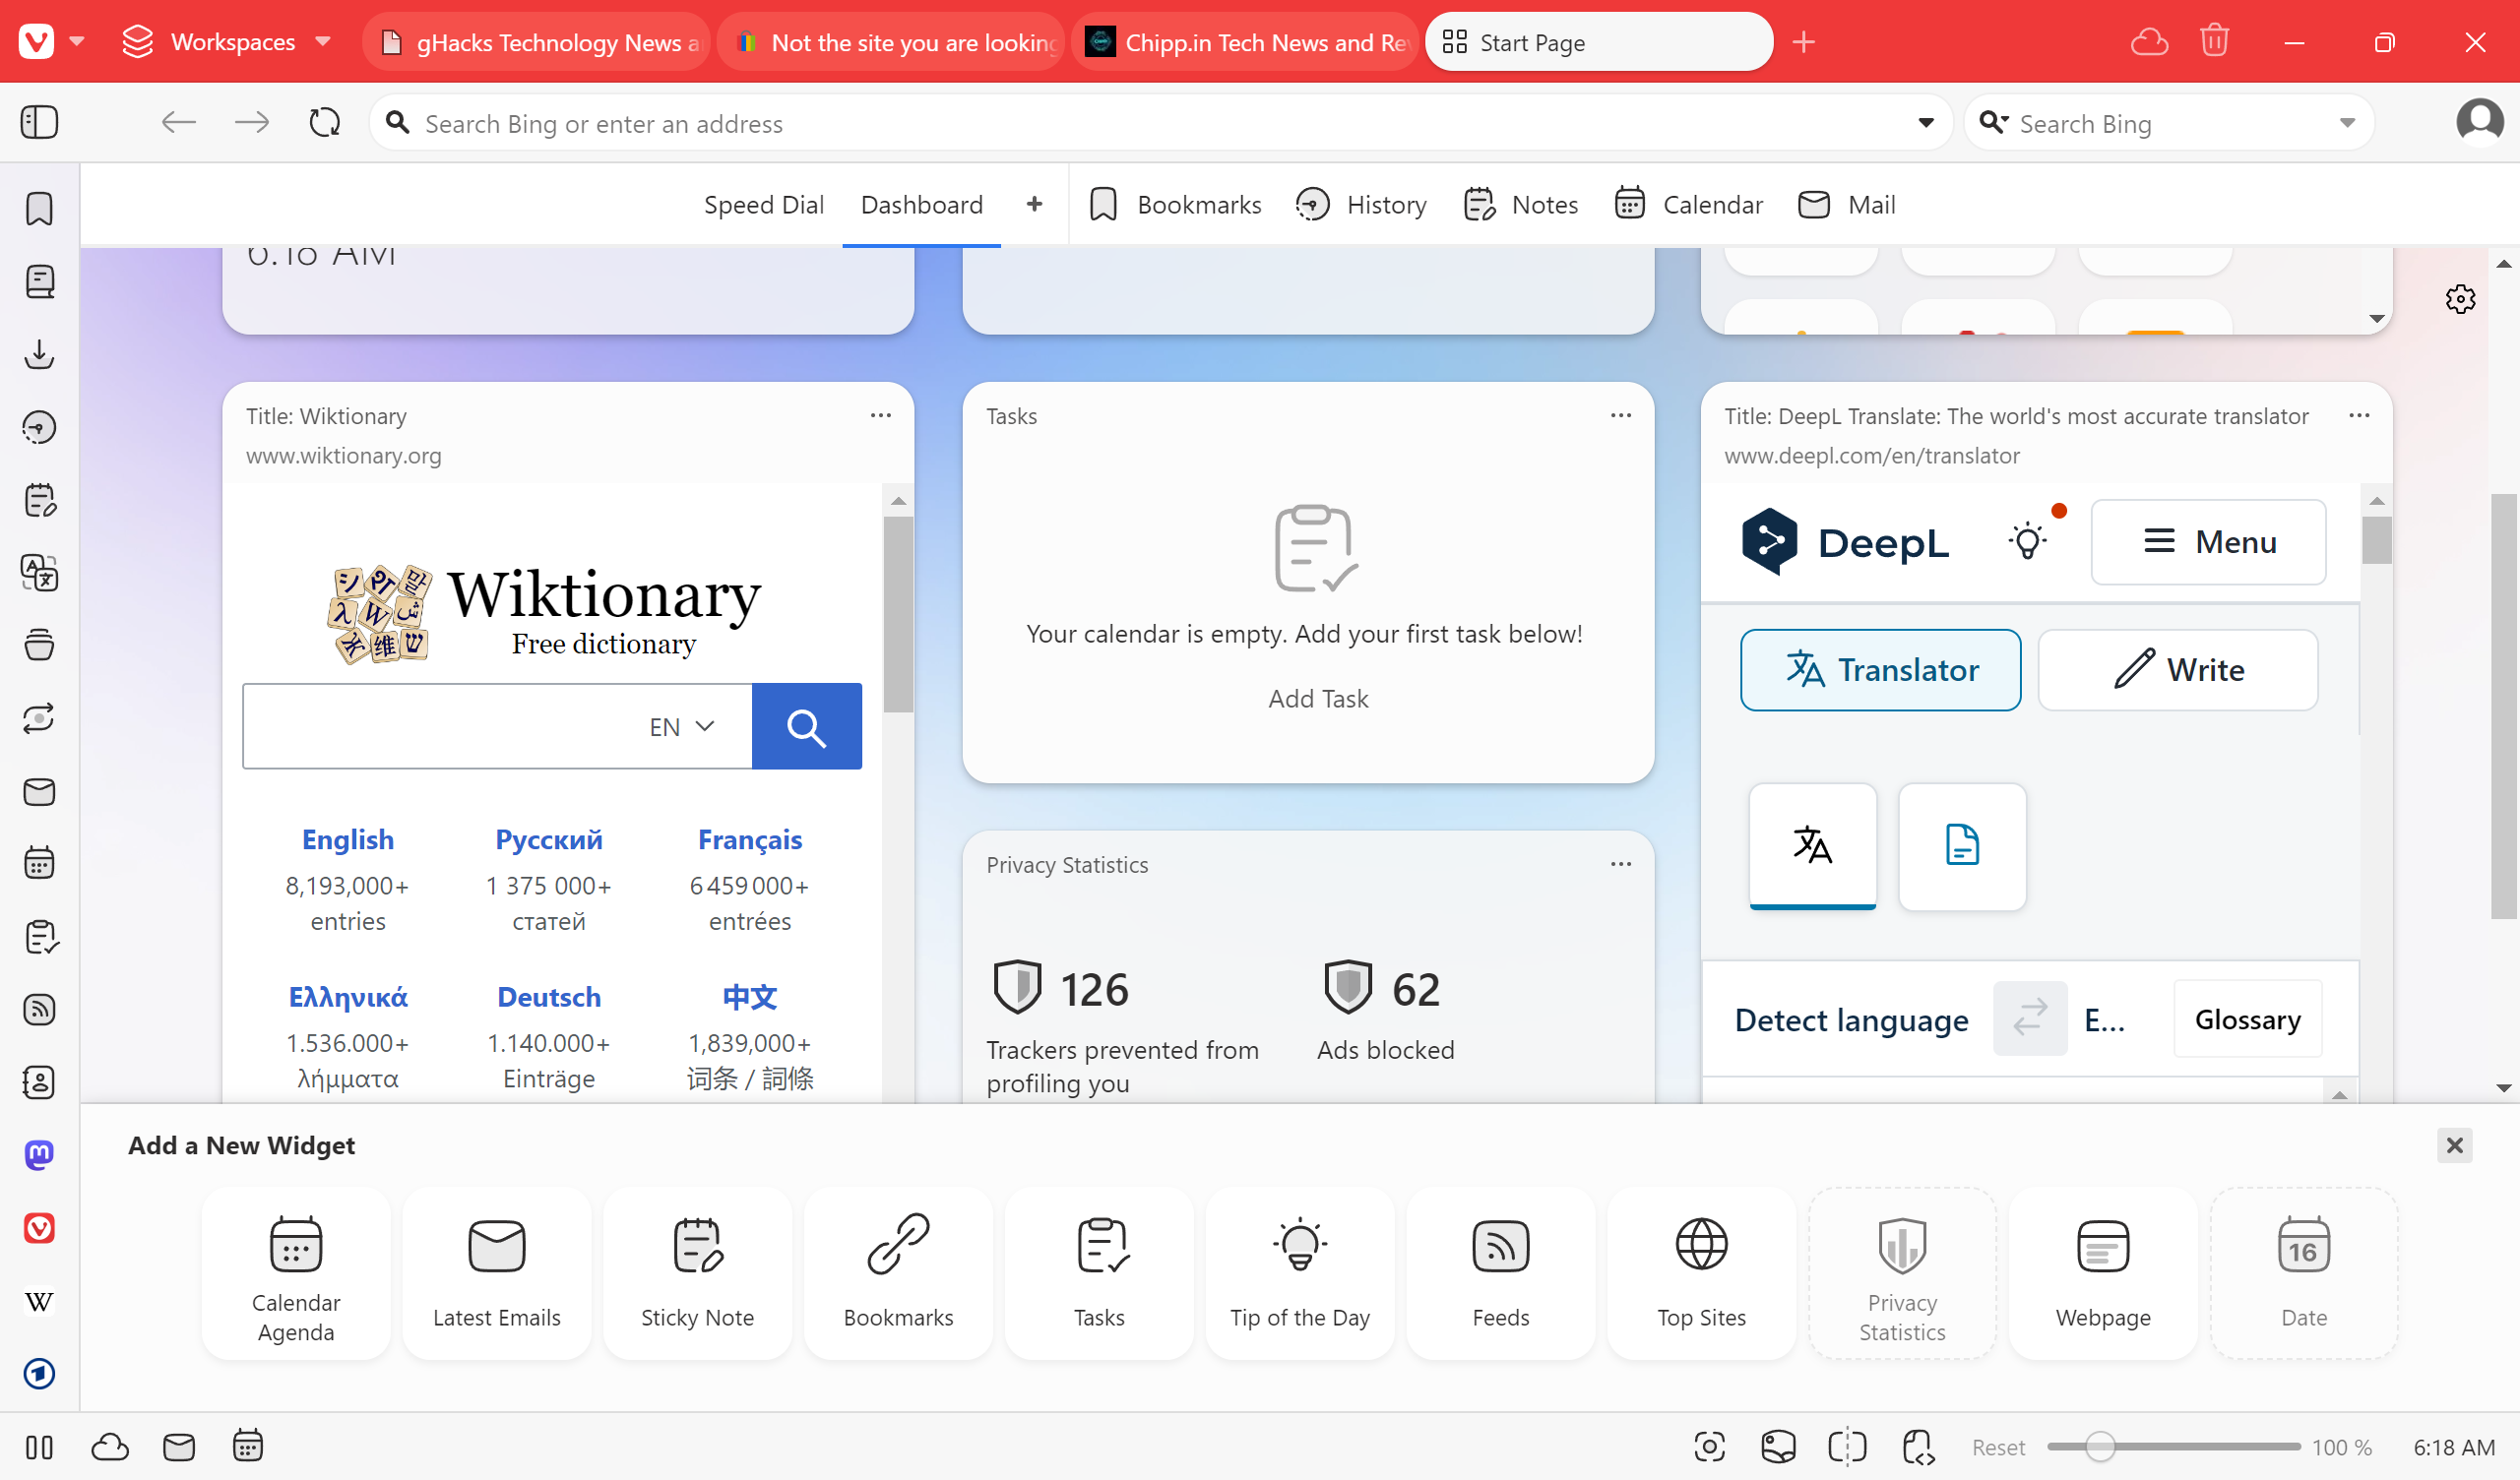Image resolution: width=2520 pixels, height=1480 pixels.
Task: Open closed tabs trash icon
Action: [2214, 41]
